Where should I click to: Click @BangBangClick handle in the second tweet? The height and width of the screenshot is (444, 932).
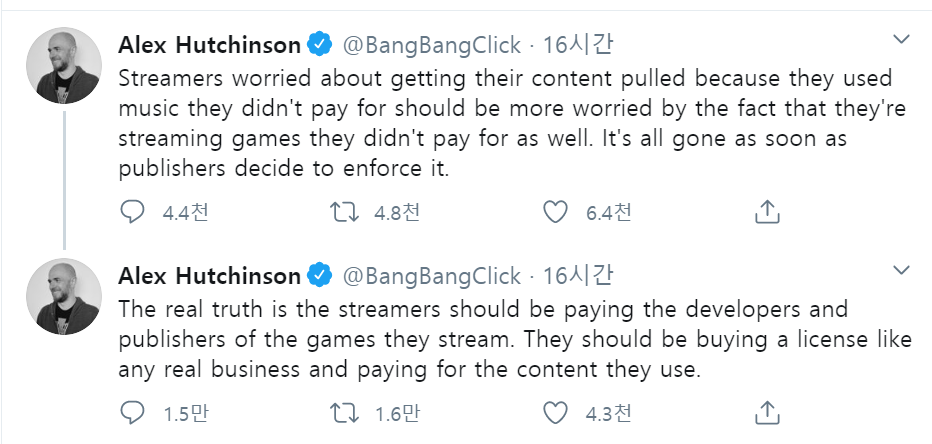[x=432, y=275]
